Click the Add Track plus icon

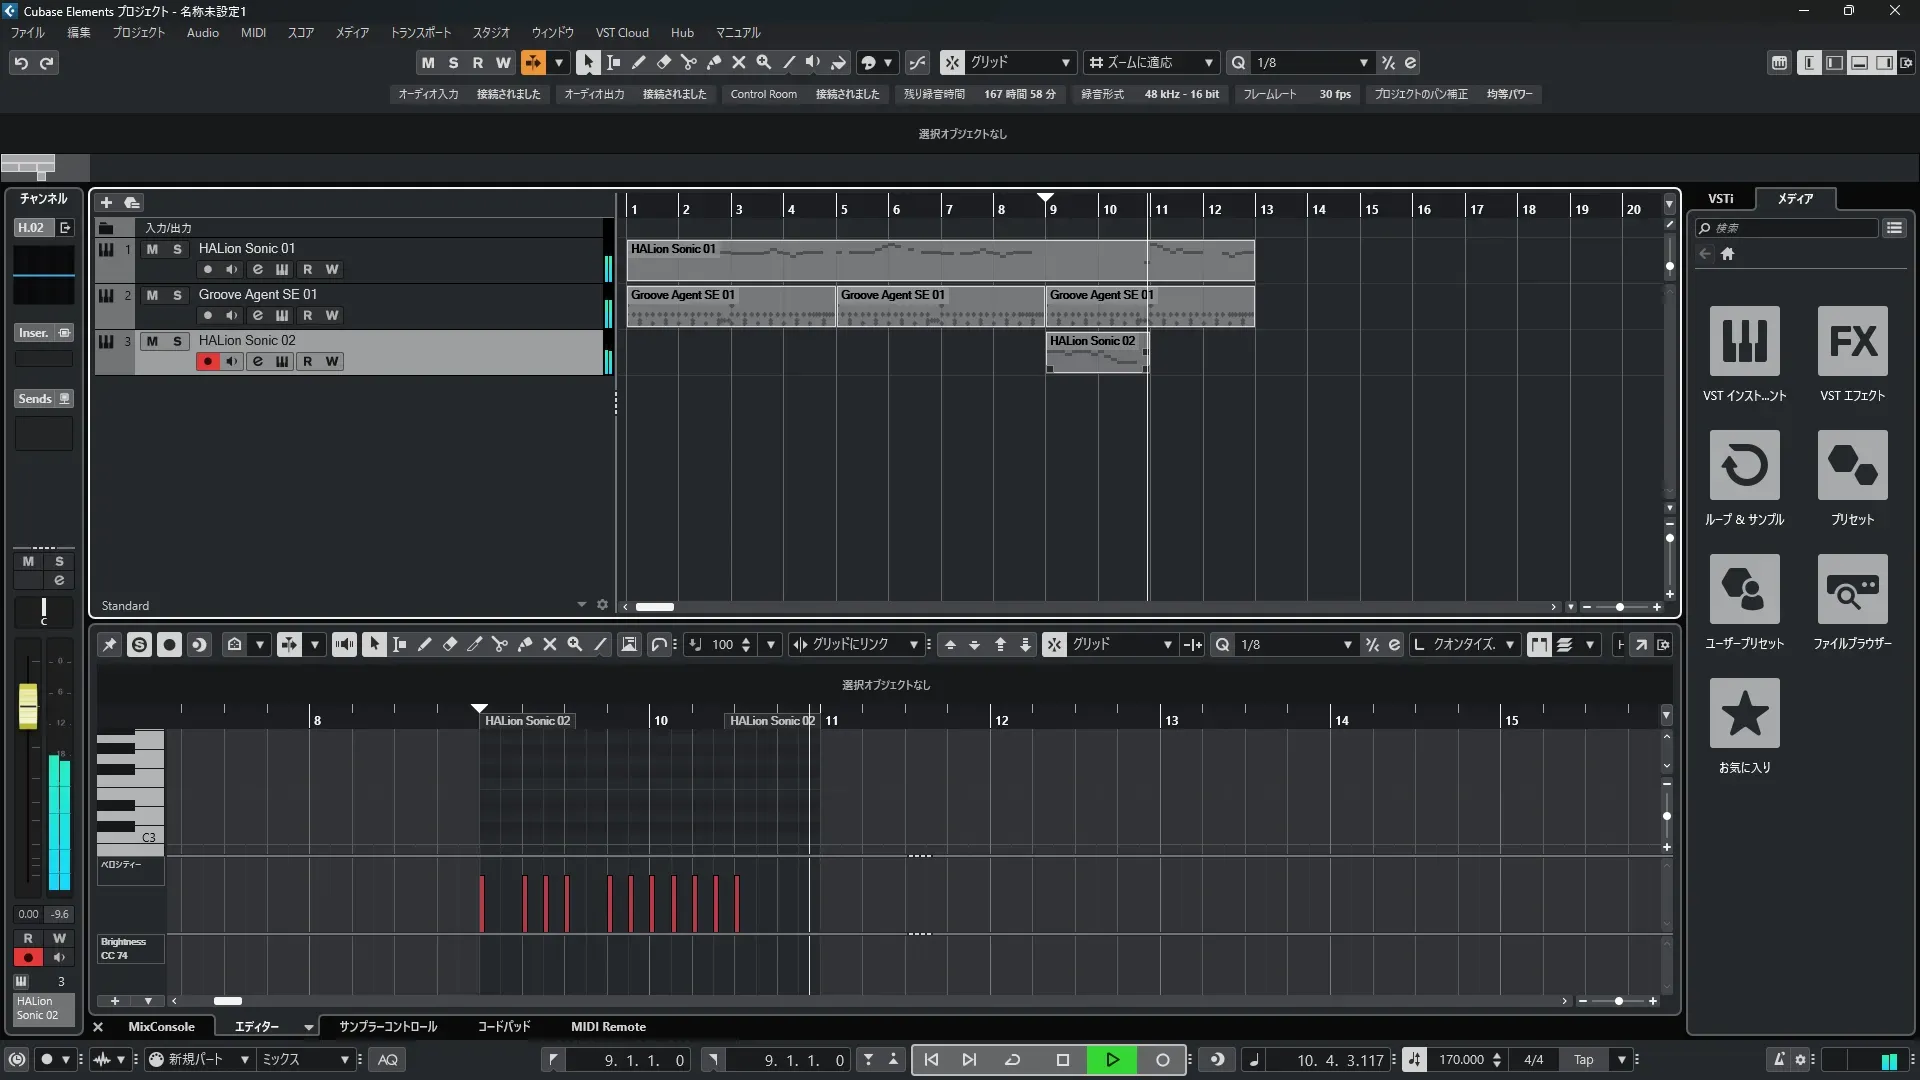click(106, 203)
